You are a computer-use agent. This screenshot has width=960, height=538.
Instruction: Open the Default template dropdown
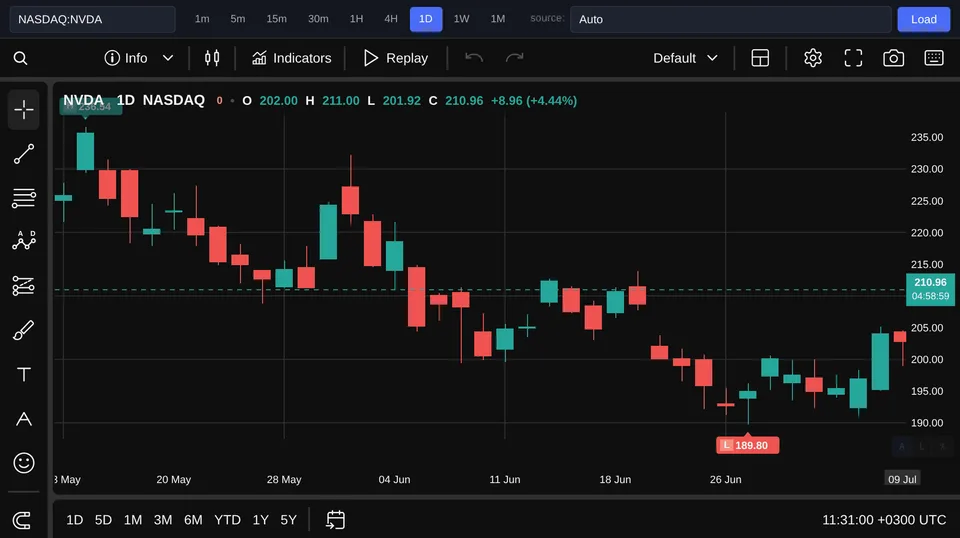pyautogui.click(x=685, y=58)
